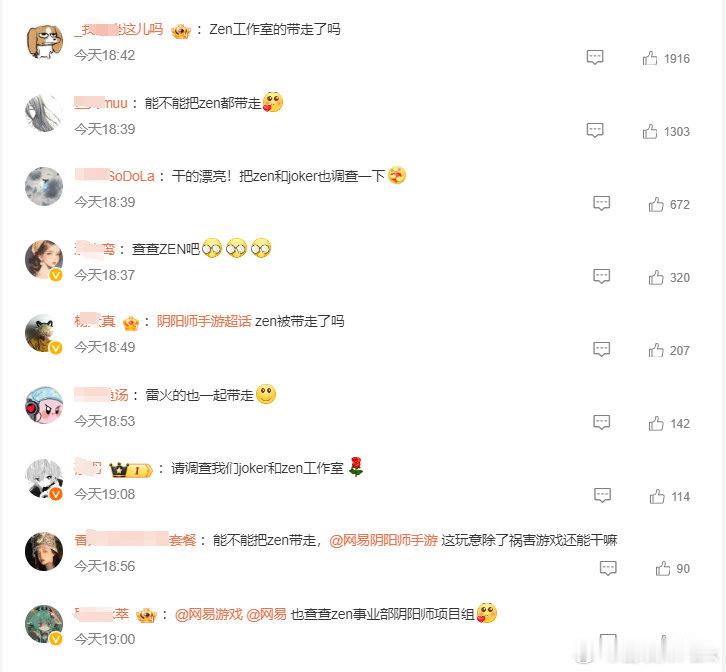Visit the @网易游戏 mentioned account

(x=209, y=614)
